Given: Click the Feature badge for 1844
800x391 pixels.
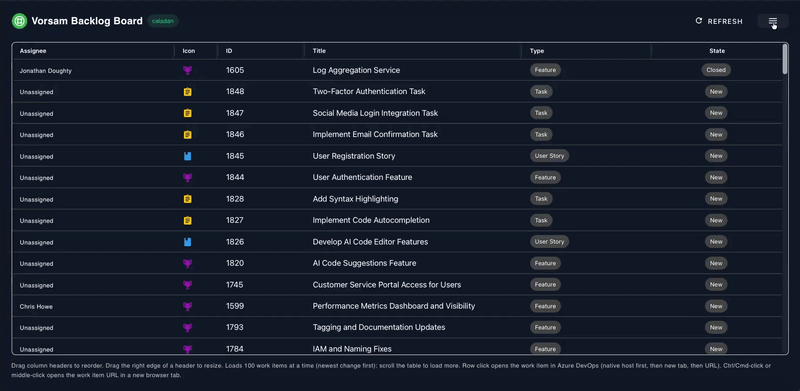Looking at the screenshot, I should (545, 178).
